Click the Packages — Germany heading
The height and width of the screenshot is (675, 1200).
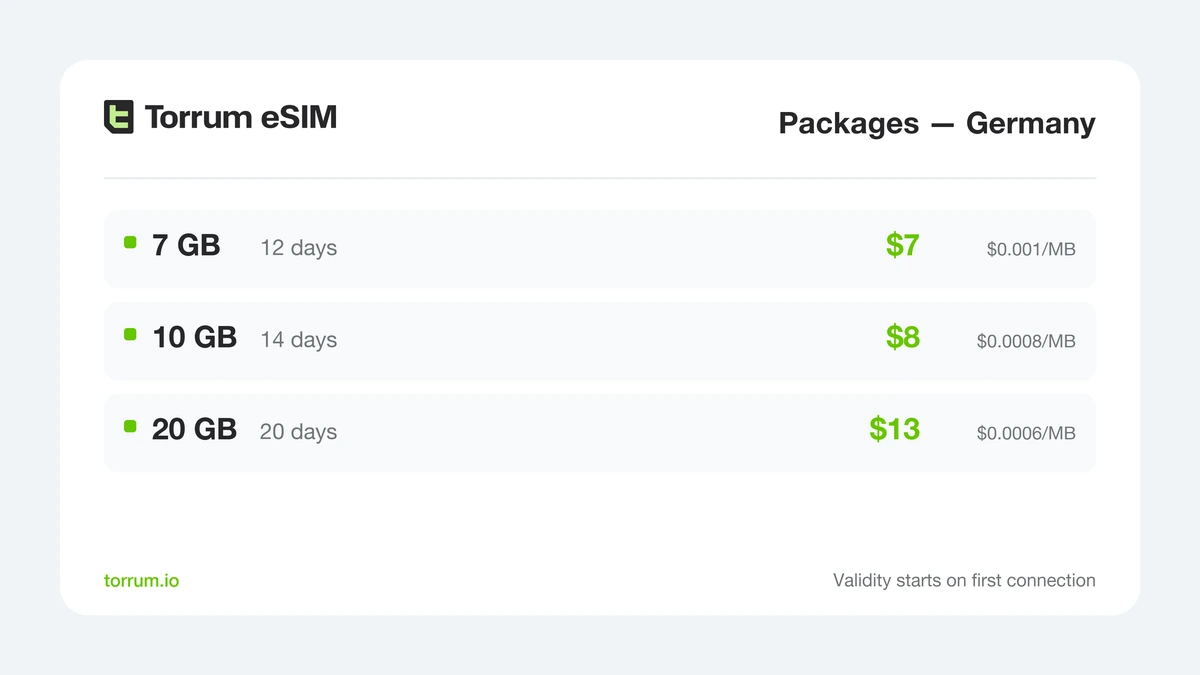point(937,123)
